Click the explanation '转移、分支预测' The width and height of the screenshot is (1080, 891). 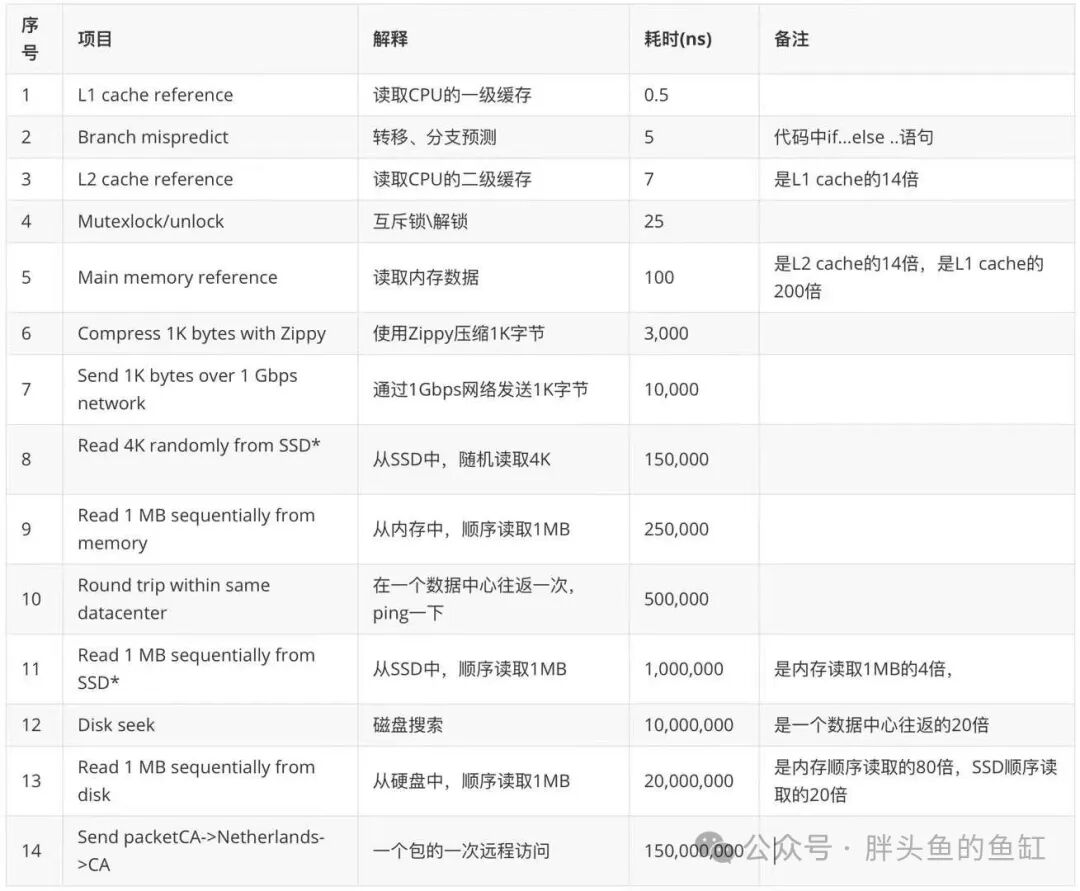(435, 137)
